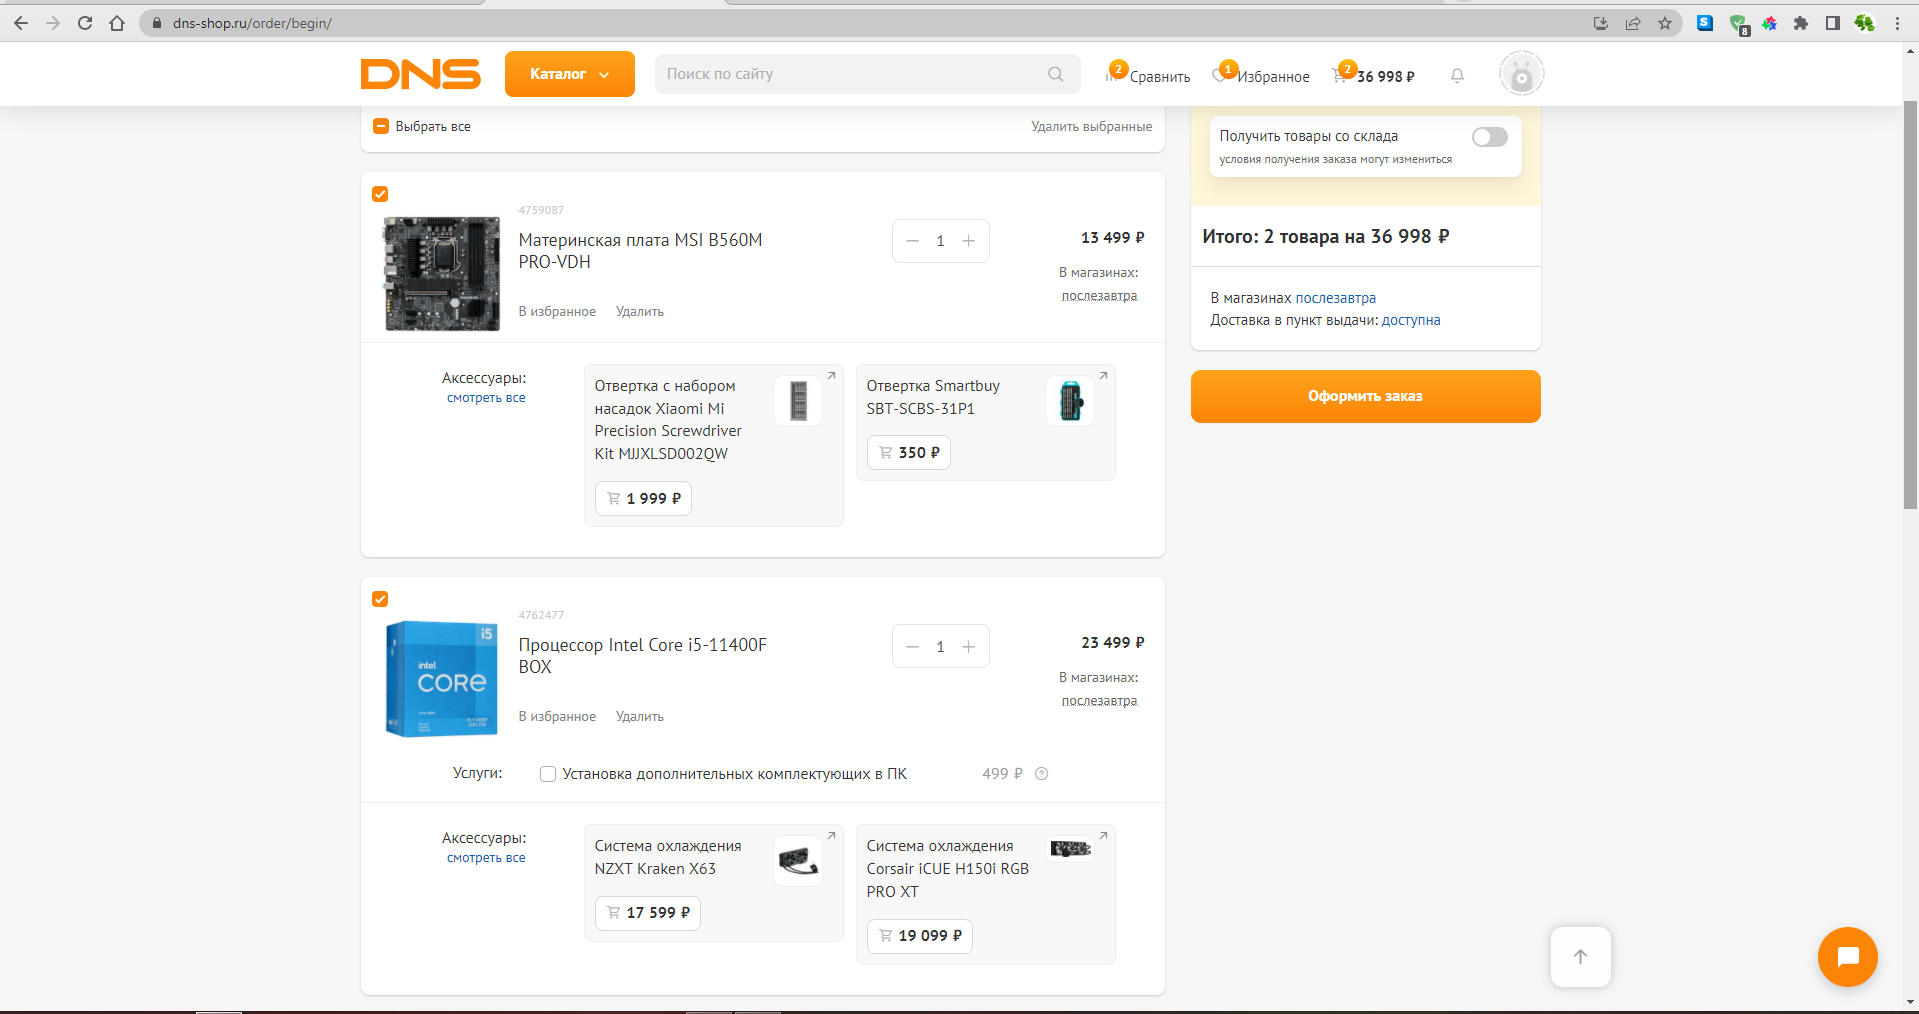Reload the current page
The height and width of the screenshot is (1014, 1919).
point(85,23)
